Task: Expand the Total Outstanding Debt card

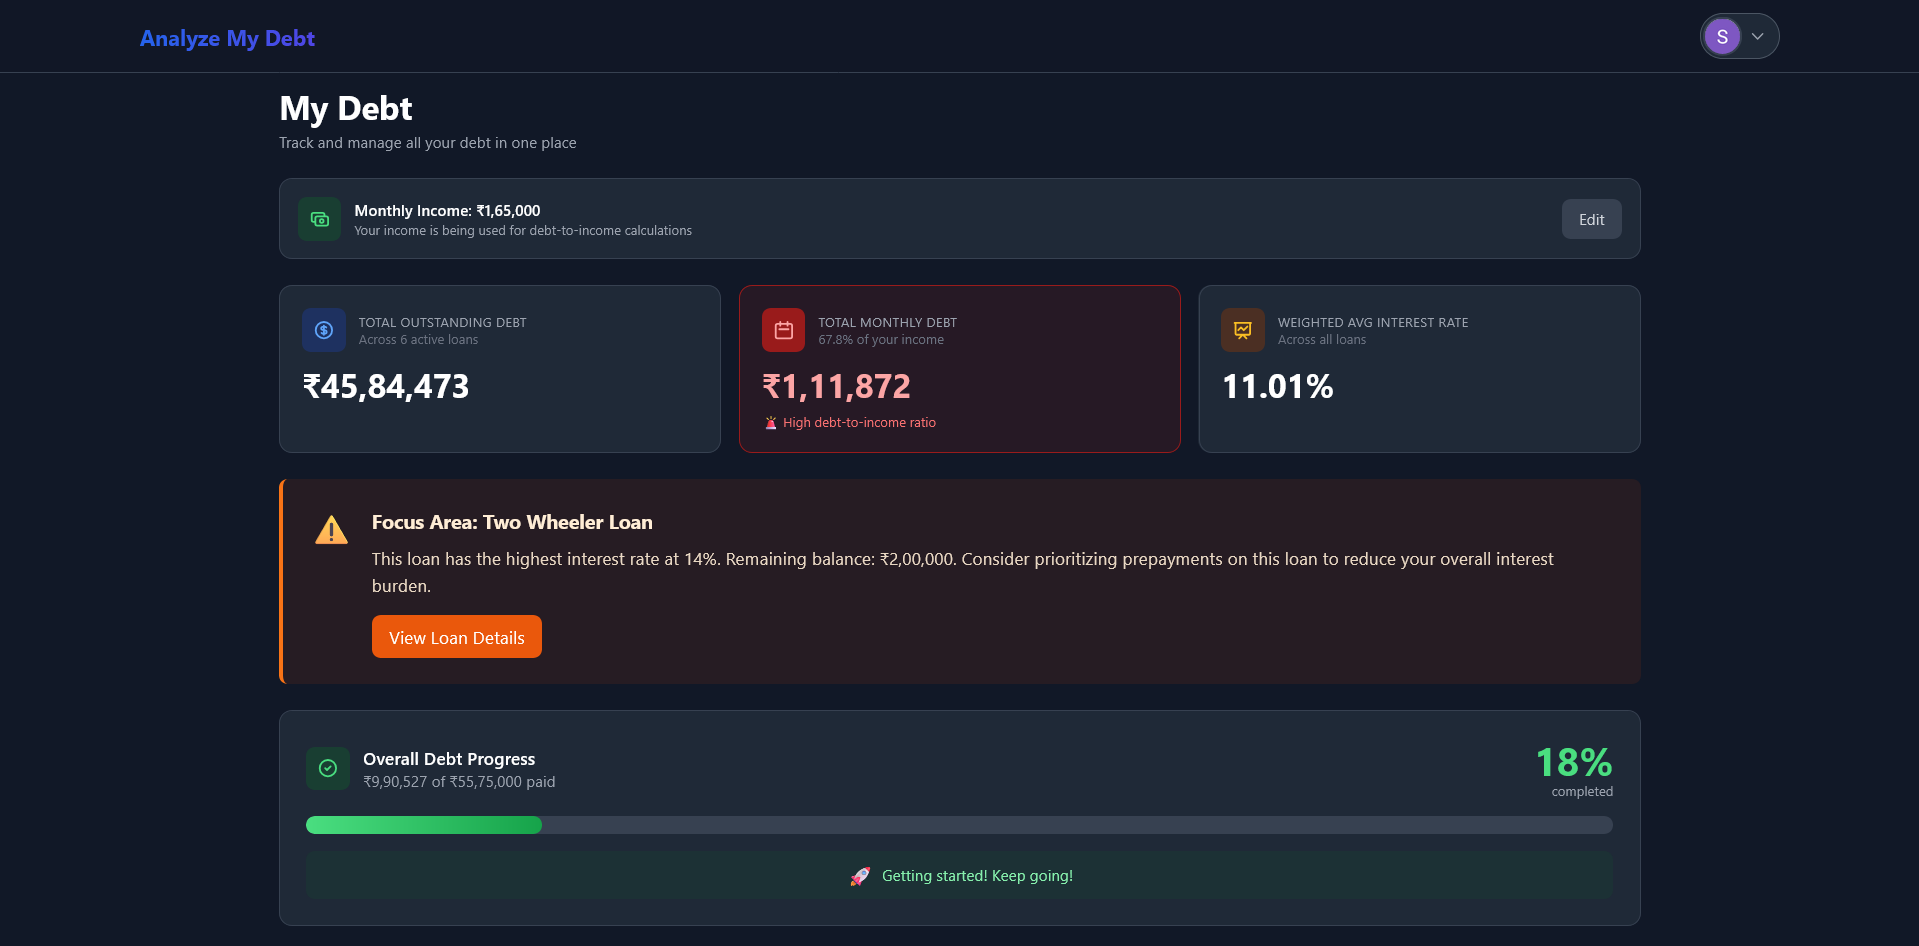Action: coord(499,368)
